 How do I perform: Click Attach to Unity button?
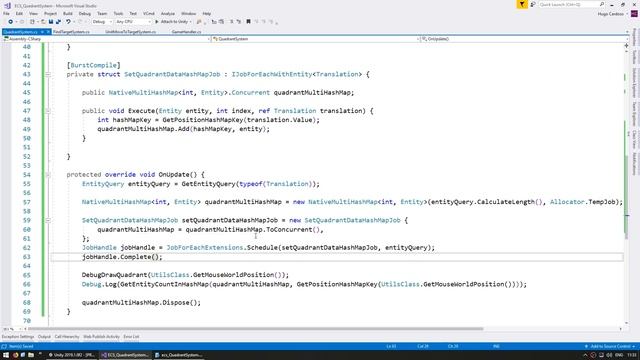click(x=171, y=22)
